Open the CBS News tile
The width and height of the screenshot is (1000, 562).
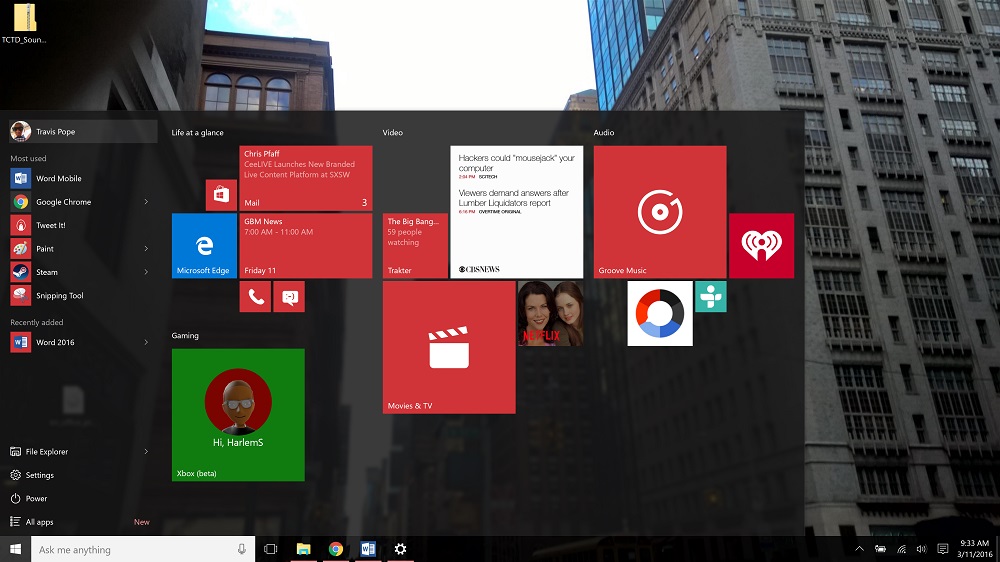[x=517, y=212]
